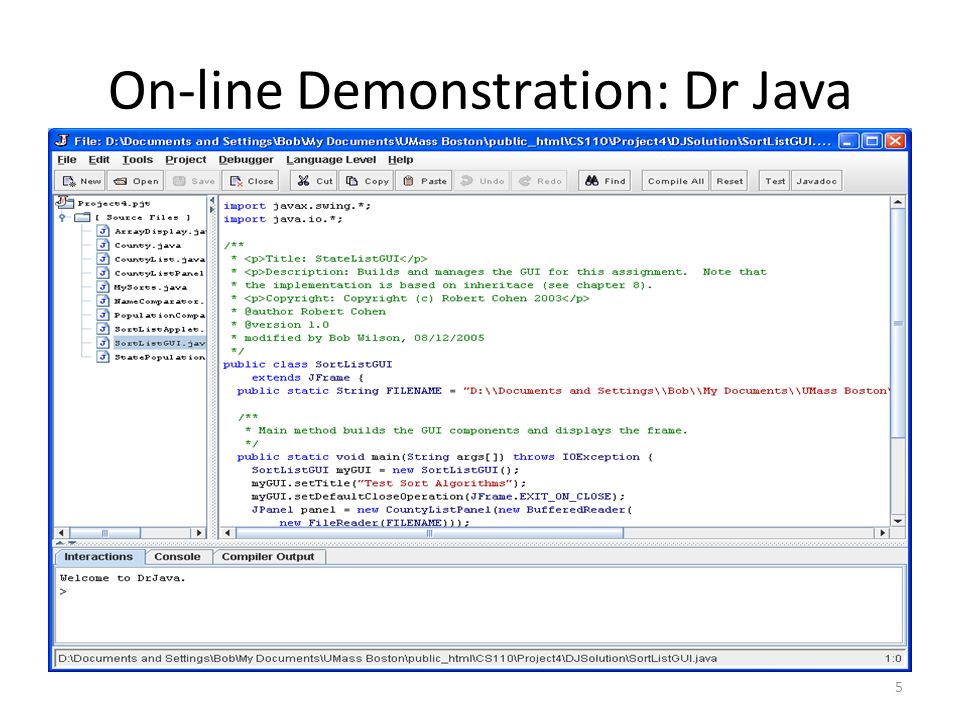Image resolution: width=960 pixels, height=720 pixels.
Task: Click the Copy toolbar icon
Action: (352, 181)
